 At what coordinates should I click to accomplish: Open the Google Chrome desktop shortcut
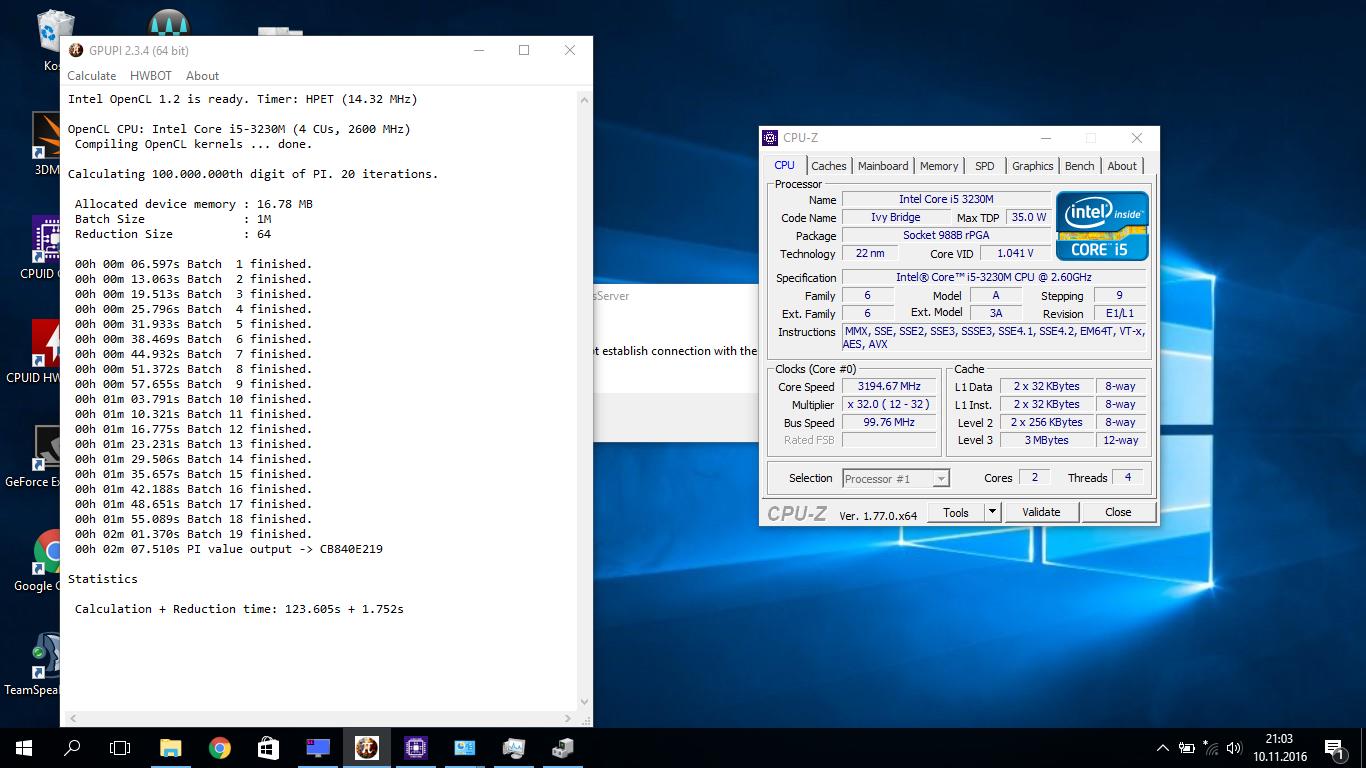click(46, 551)
